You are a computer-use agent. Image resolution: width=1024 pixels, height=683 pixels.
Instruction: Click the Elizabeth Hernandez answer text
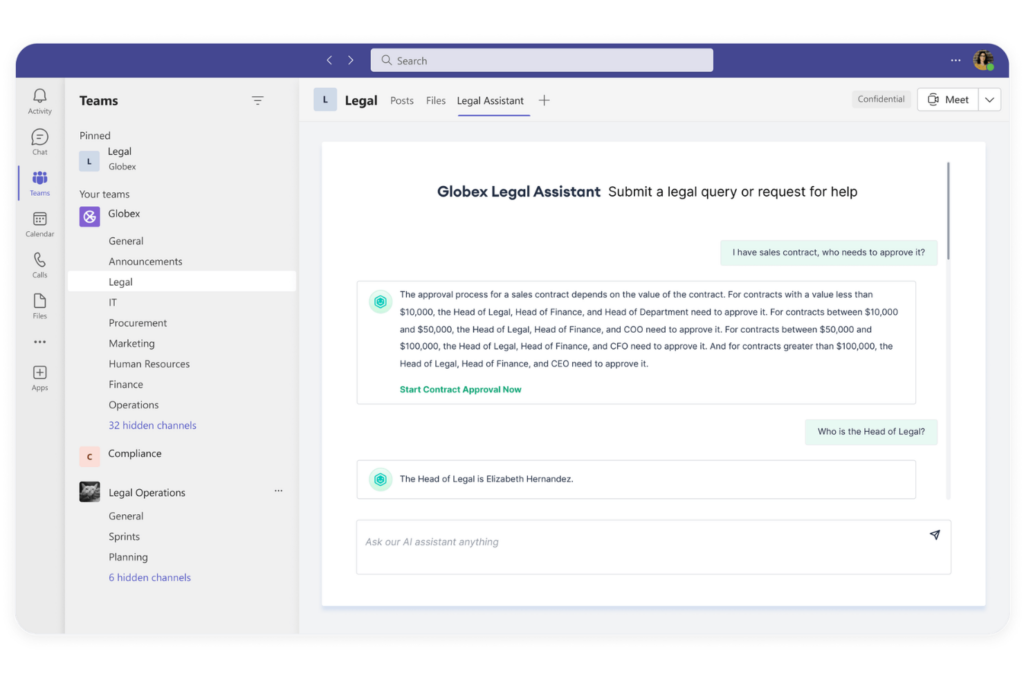click(x=487, y=479)
